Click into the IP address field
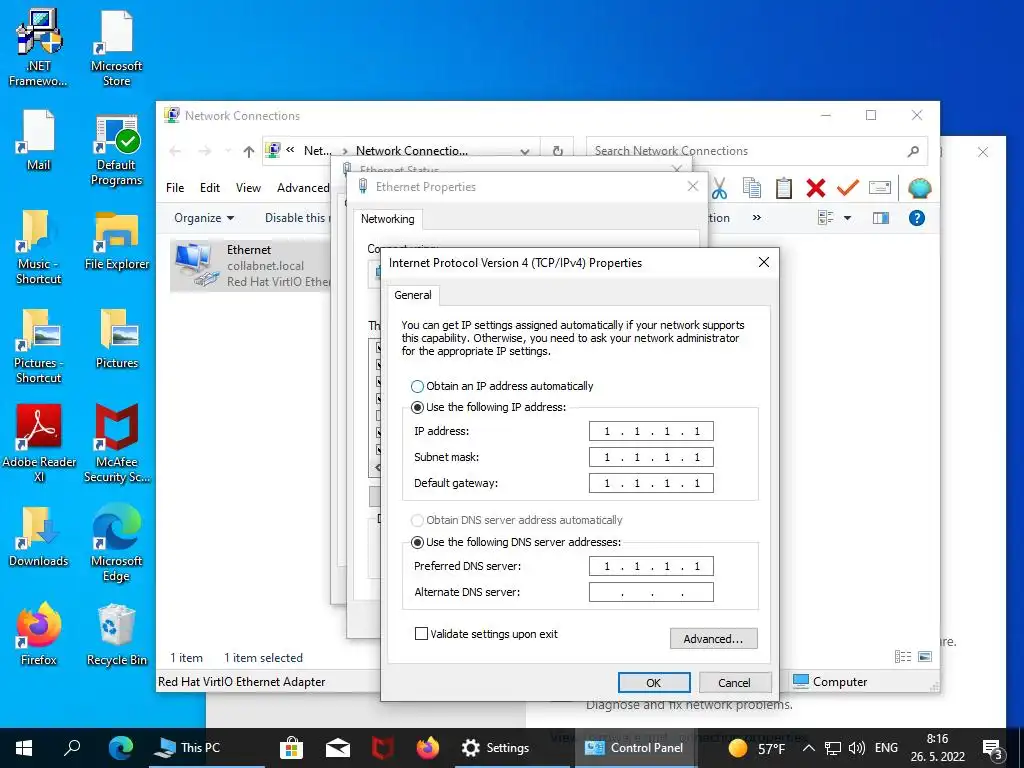Screen dimensions: 1024x768 [x=651, y=431]
